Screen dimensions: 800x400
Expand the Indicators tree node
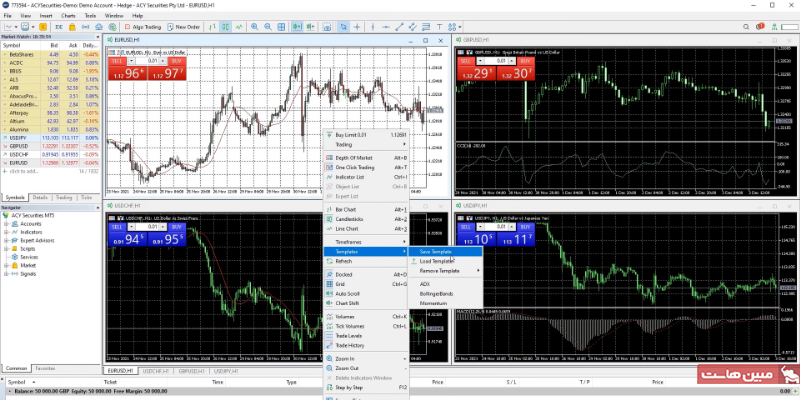tap(7, 232)
